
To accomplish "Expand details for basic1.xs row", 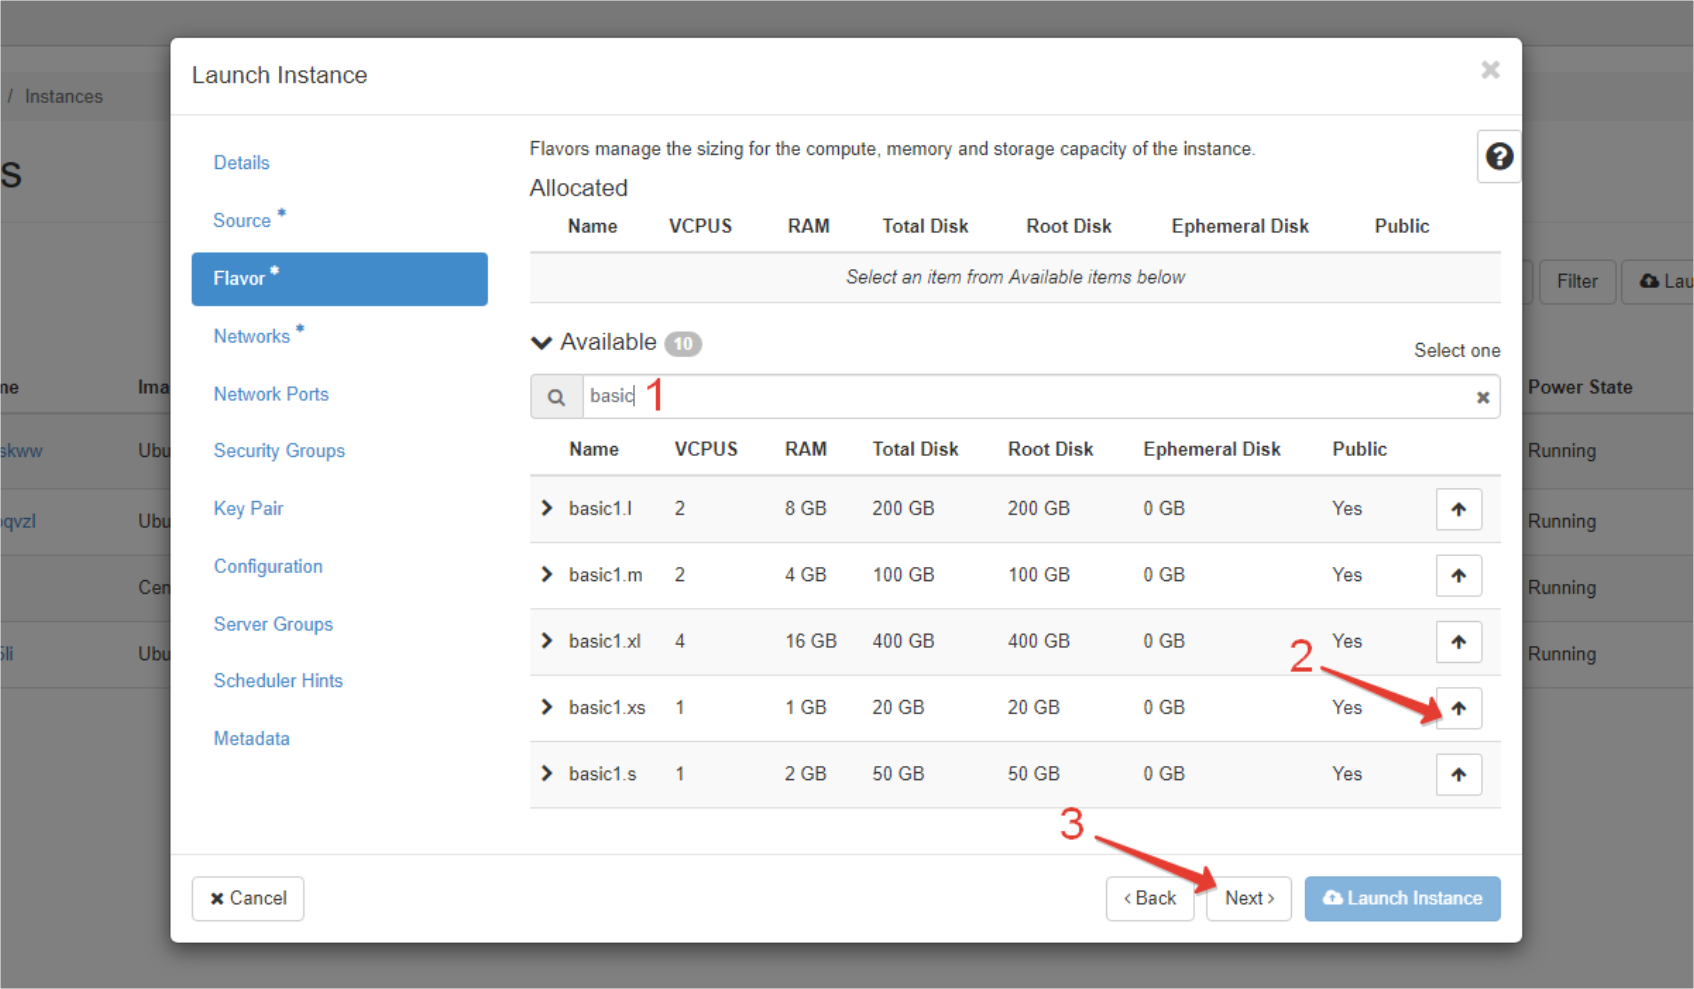I will tap(546, 707).
